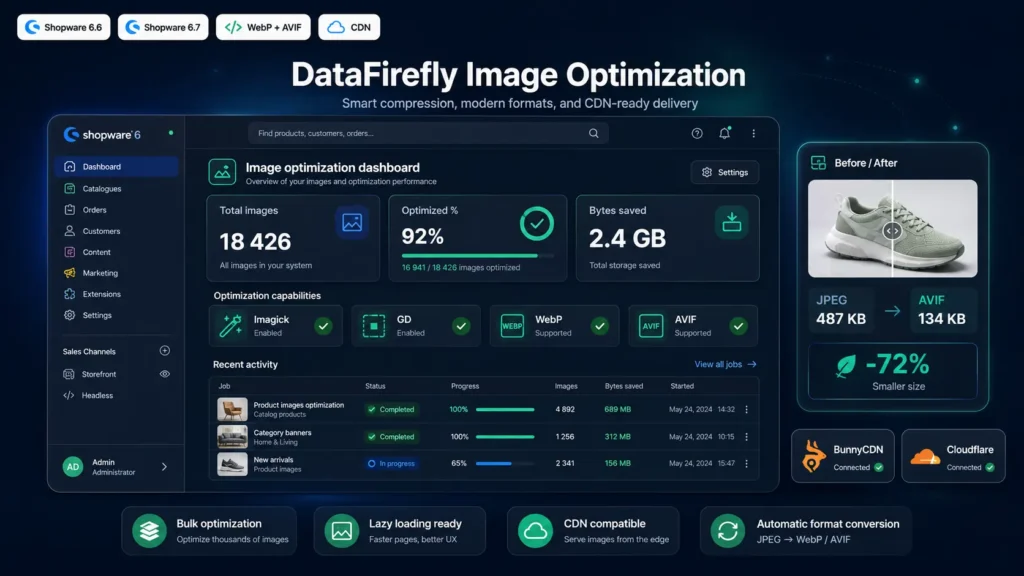Open the notifications bell
The width and height of the screenshot is (1024, 576).
click(724, 133)
